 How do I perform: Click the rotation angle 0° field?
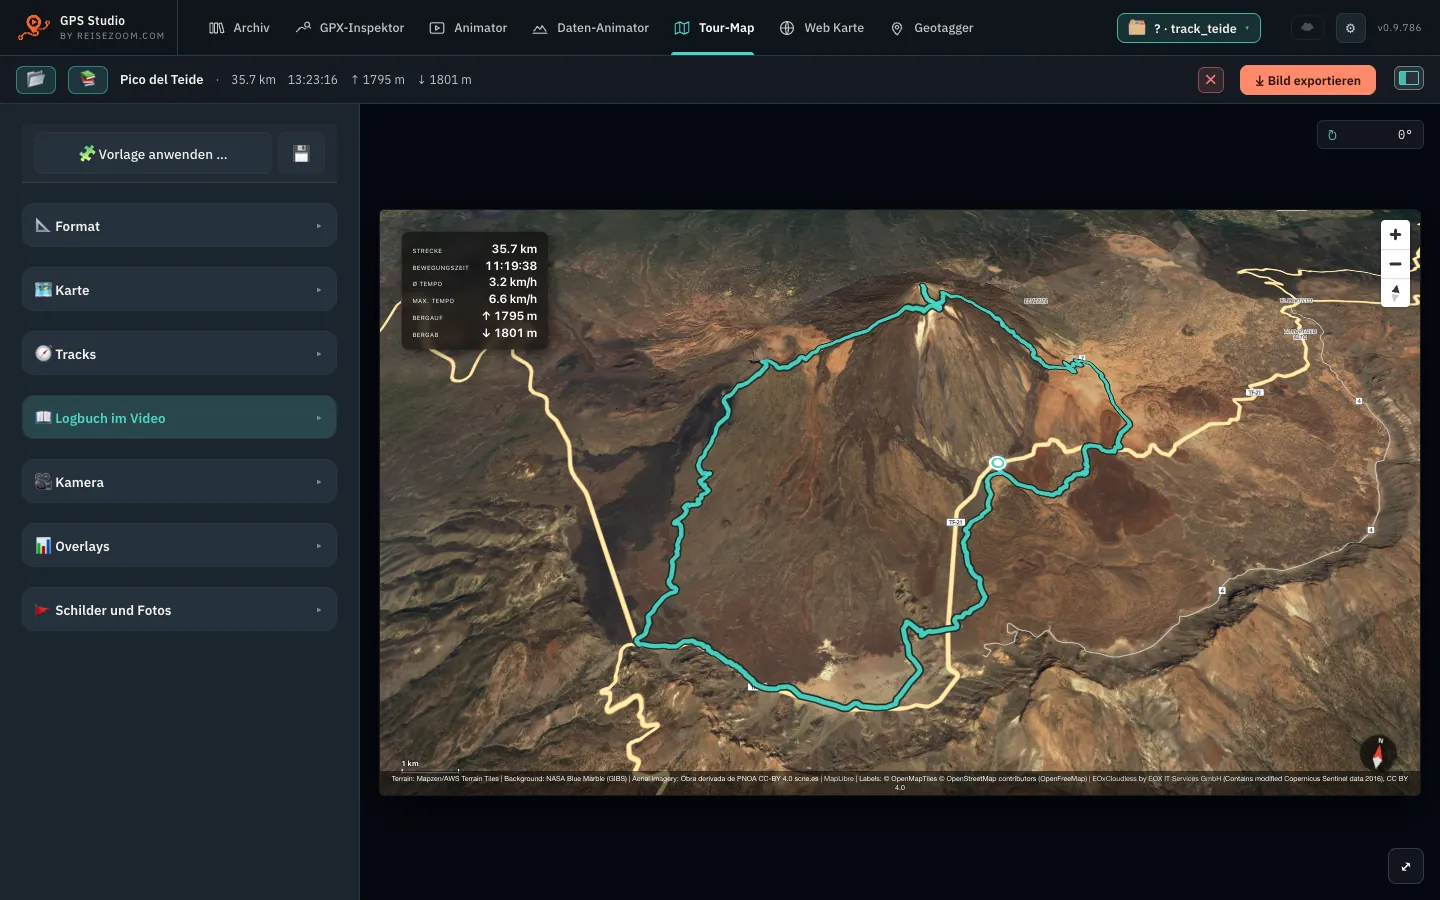[x=1370, y=135]
